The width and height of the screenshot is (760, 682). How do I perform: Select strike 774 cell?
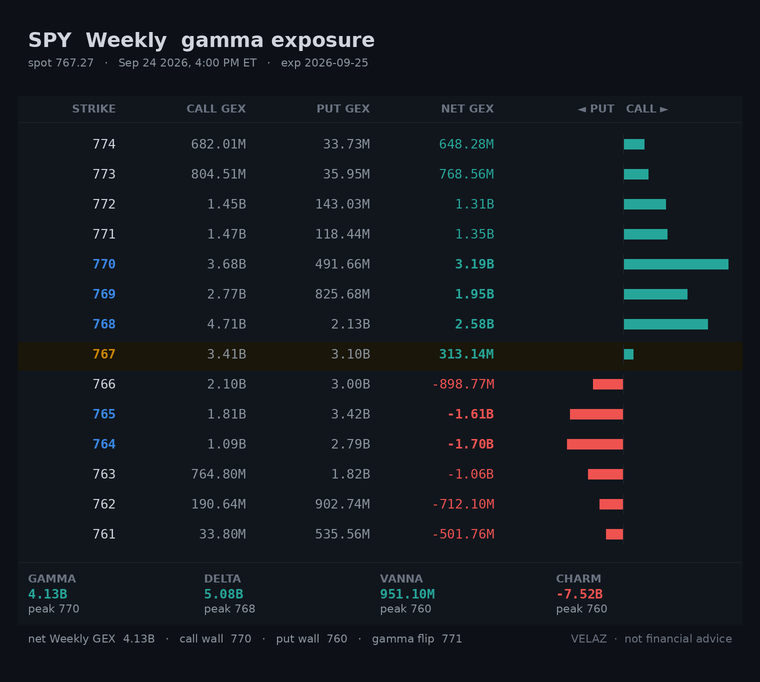click(x=104, y=144)
